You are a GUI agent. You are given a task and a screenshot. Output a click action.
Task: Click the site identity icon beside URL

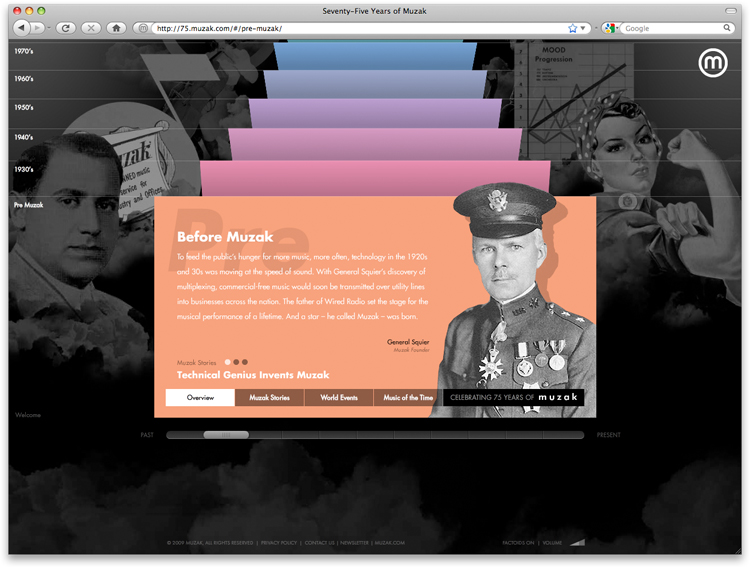coord(143,28)
